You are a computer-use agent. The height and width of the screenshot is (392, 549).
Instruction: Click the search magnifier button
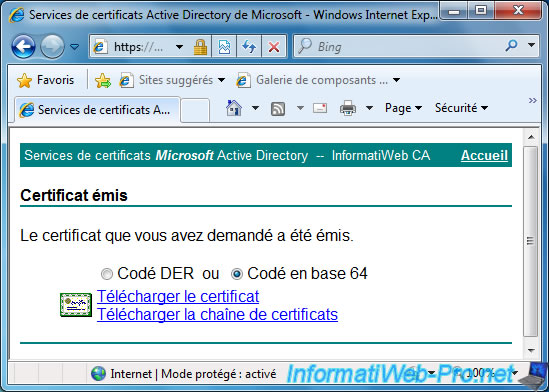click(511, 45)
